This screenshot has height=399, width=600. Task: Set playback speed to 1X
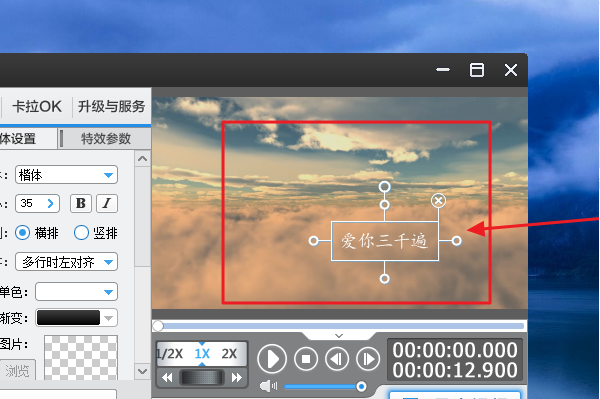click(x=202, y=354)
